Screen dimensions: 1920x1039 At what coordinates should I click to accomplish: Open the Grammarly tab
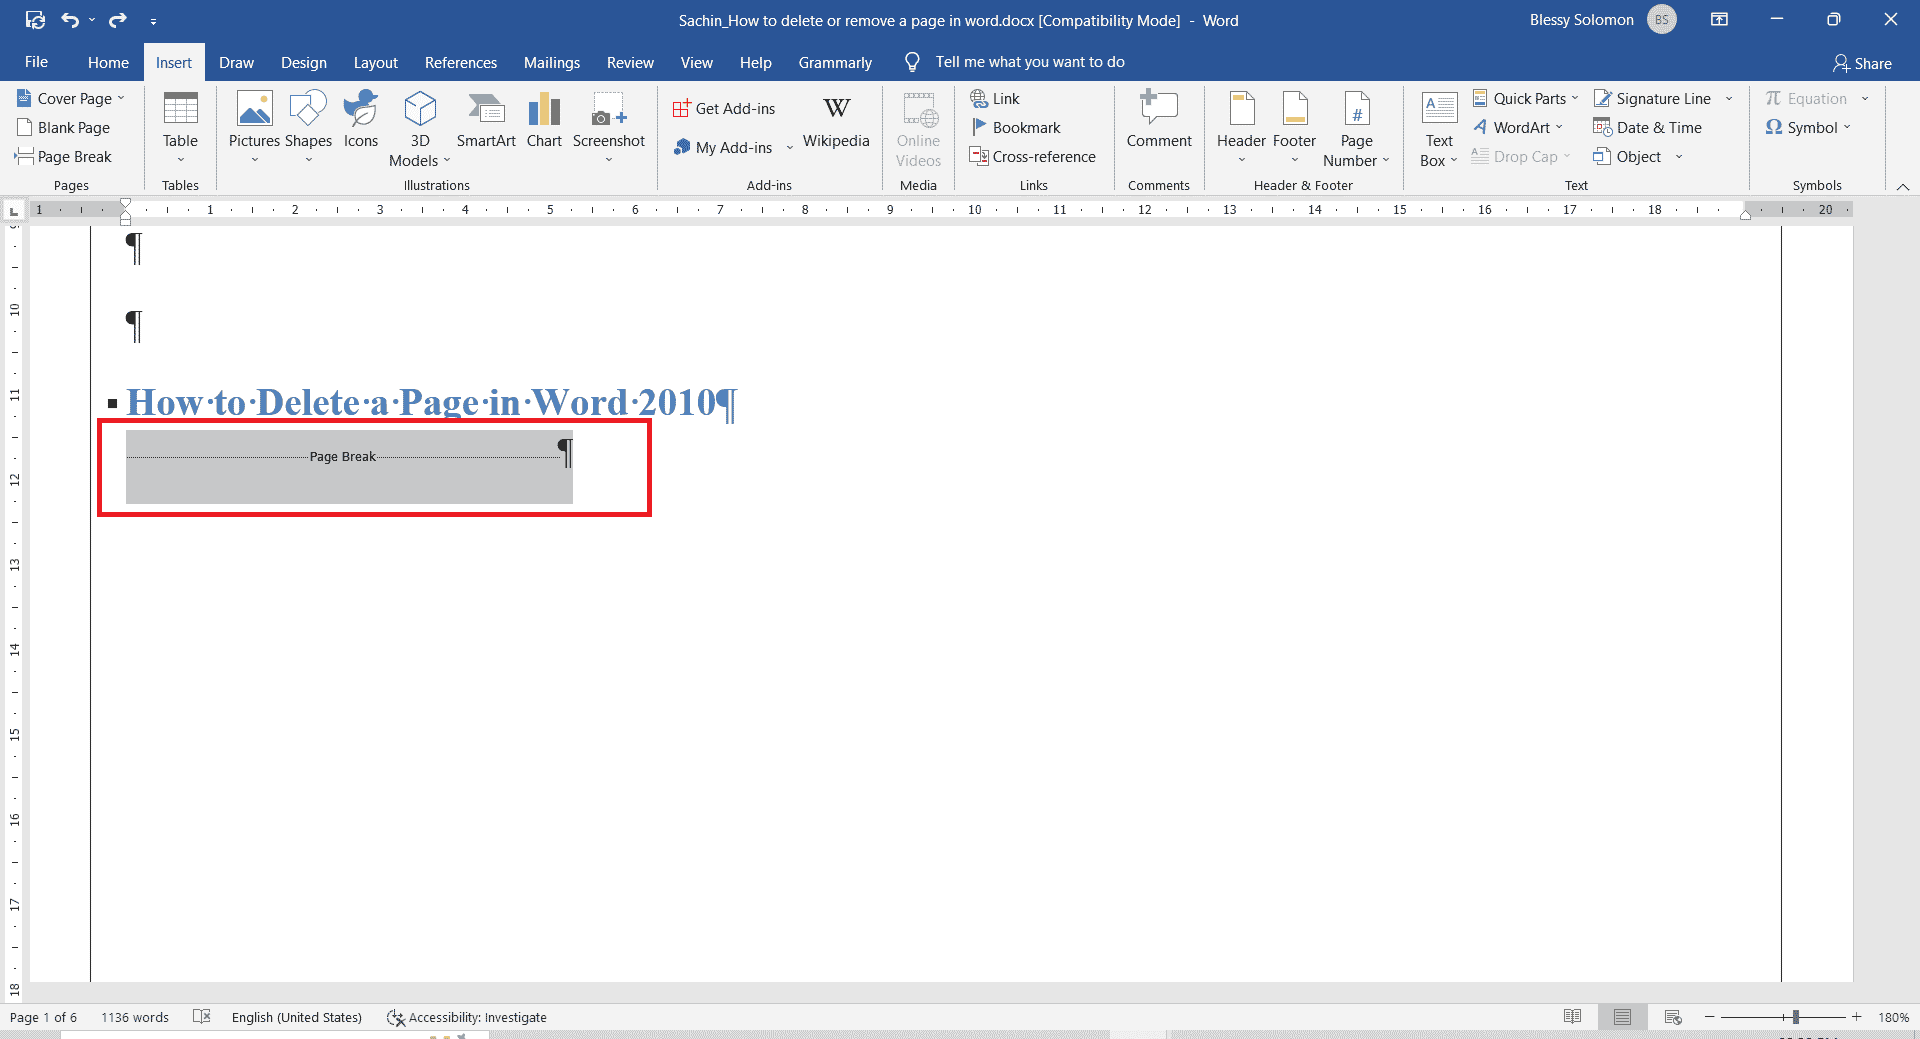[834, 62]
